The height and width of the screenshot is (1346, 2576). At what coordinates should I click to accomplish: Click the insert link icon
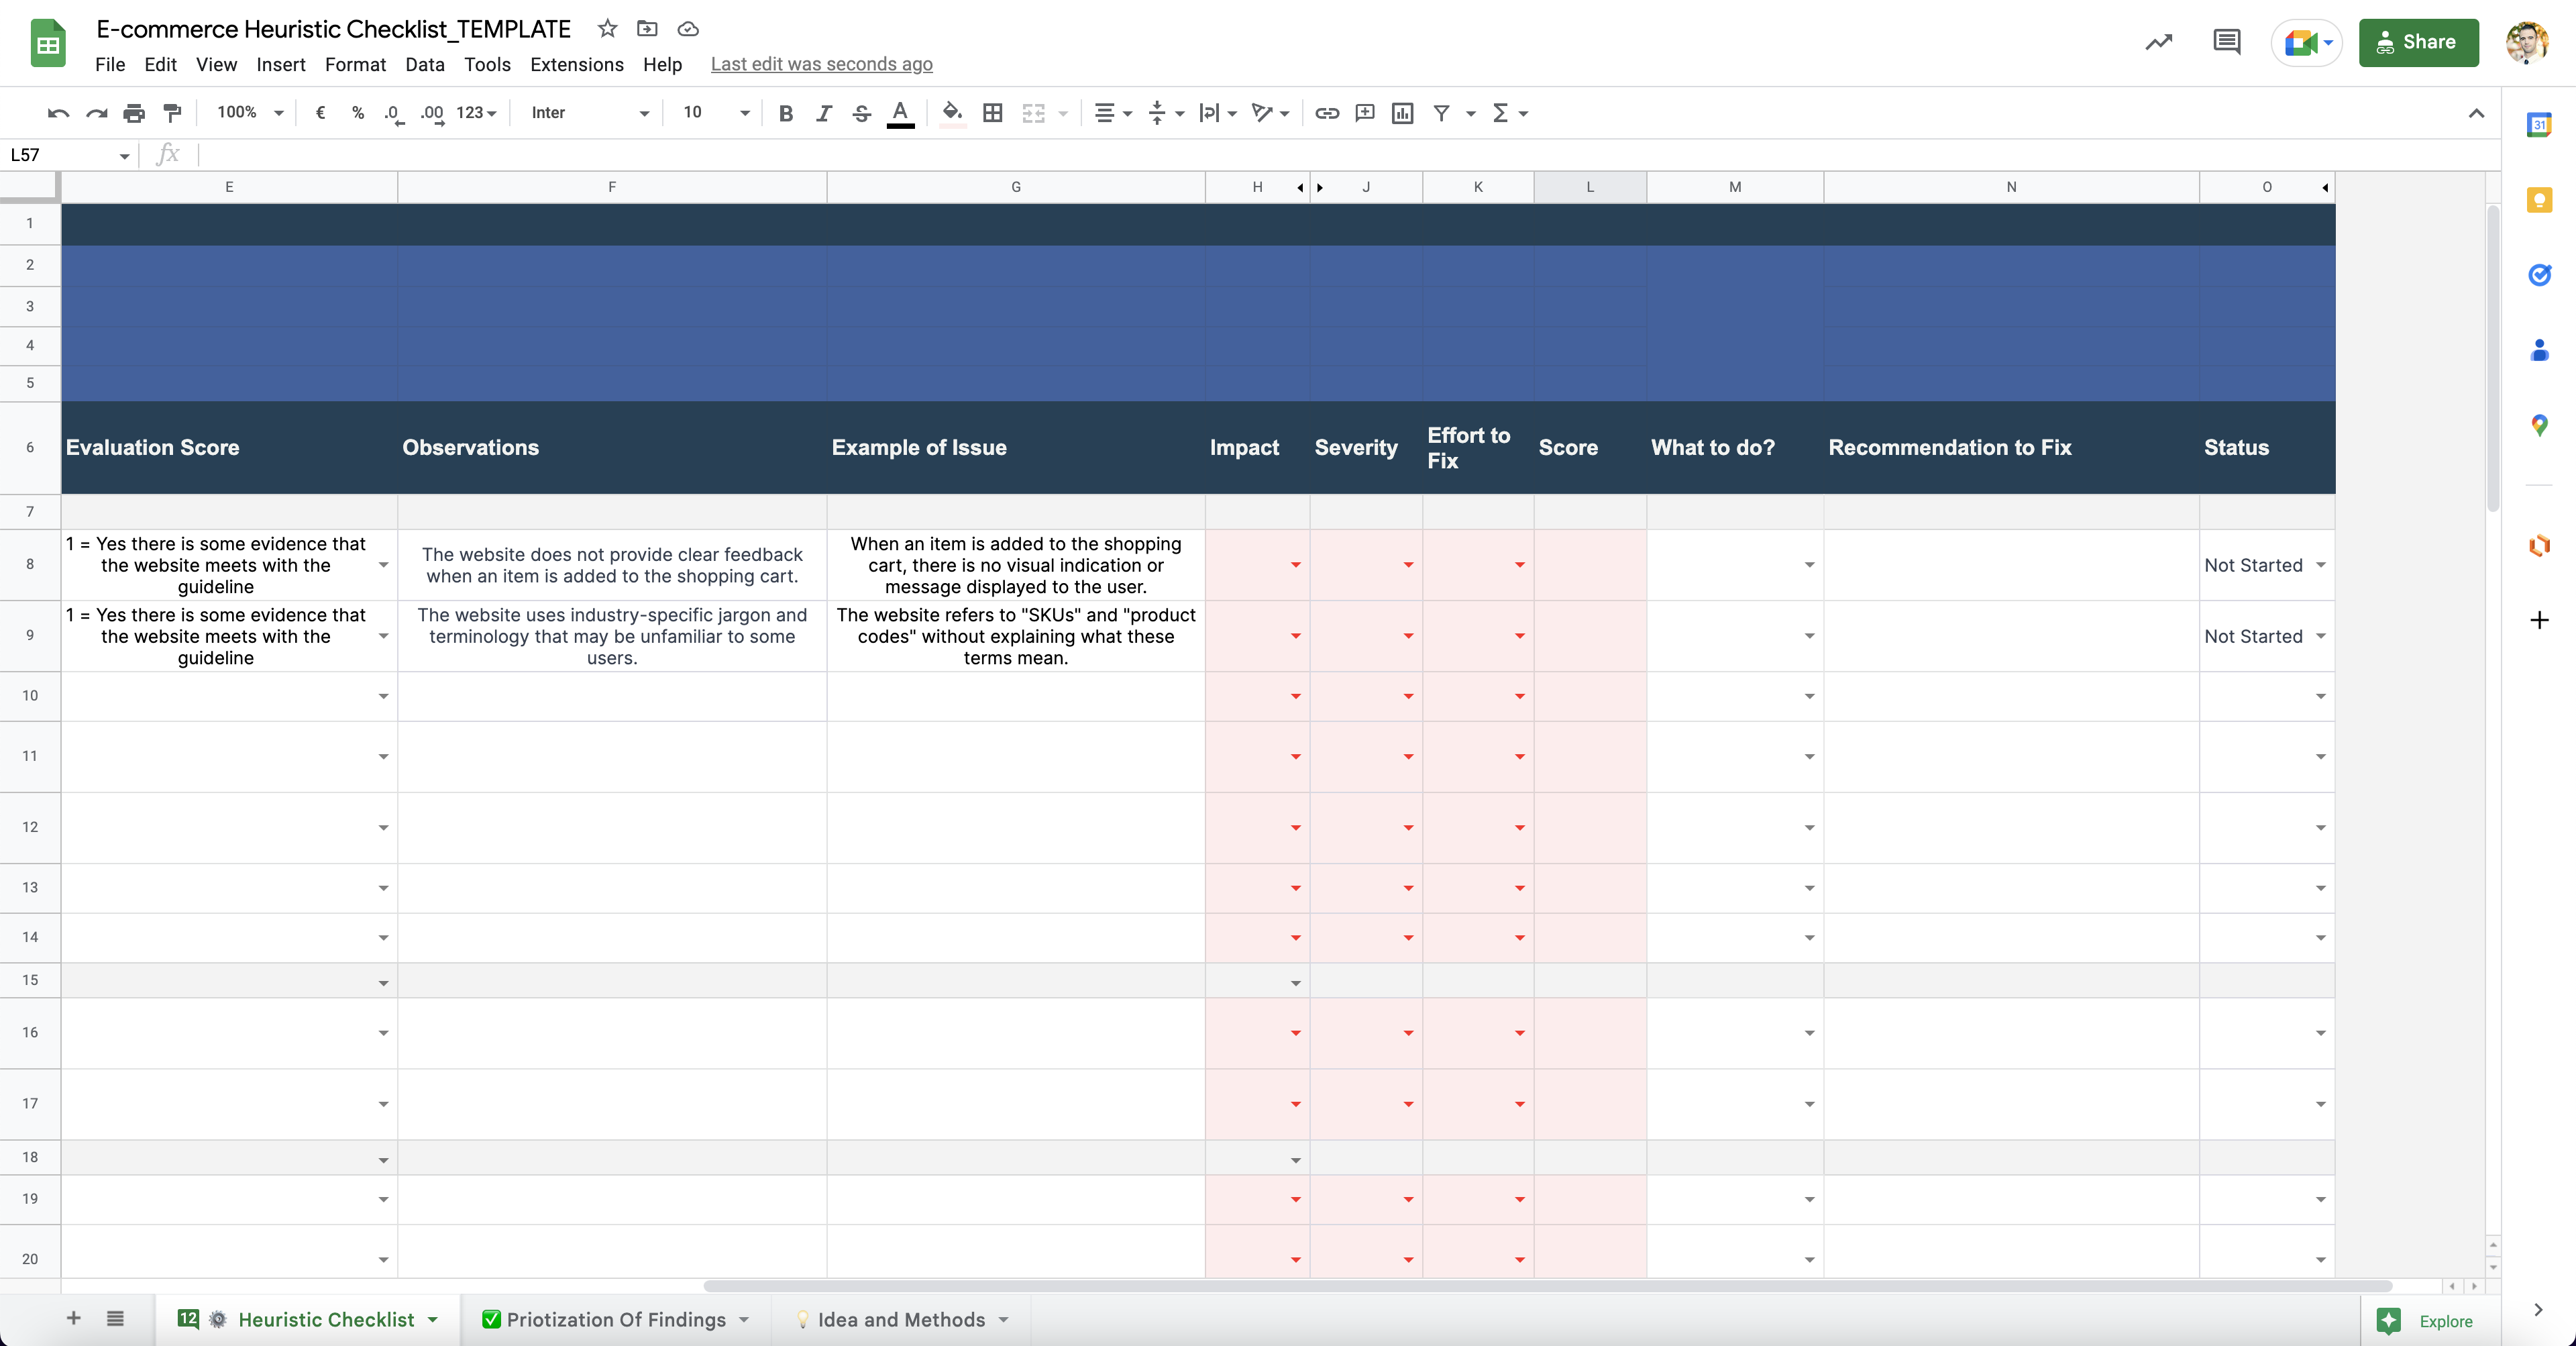[x=1326, y=113]
